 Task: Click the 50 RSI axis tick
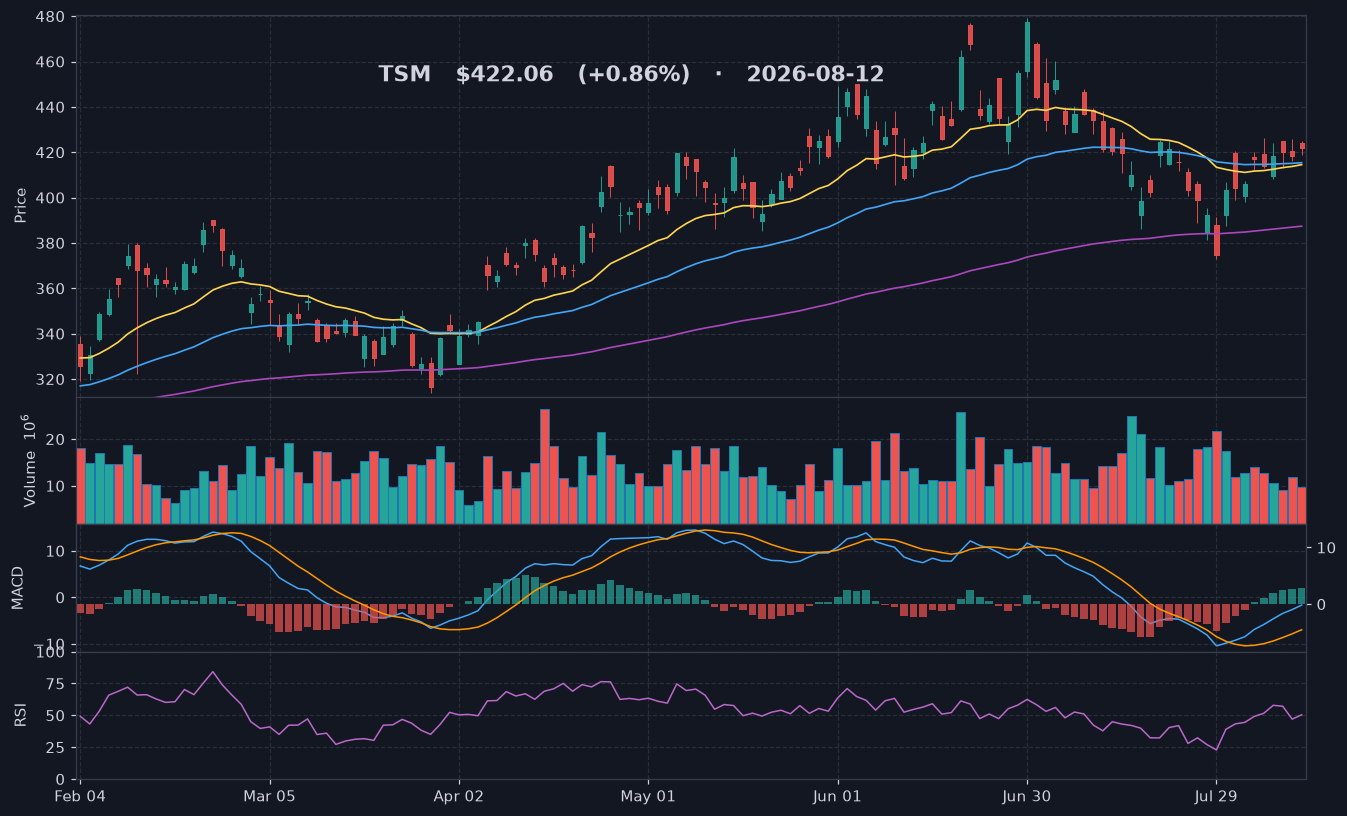coord(56,716)
